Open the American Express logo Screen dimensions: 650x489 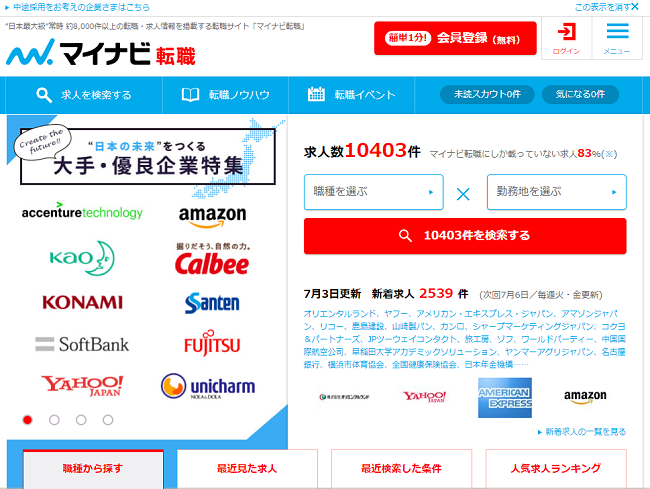point(504,397)
